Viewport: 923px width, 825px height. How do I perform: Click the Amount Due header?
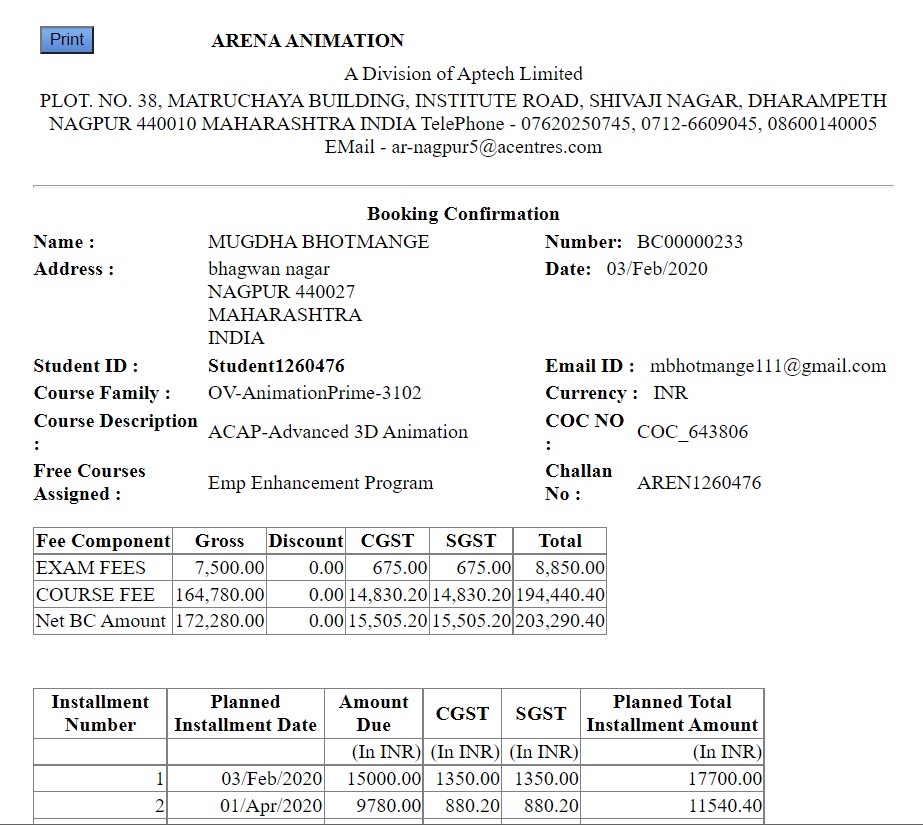pos(374,713)
